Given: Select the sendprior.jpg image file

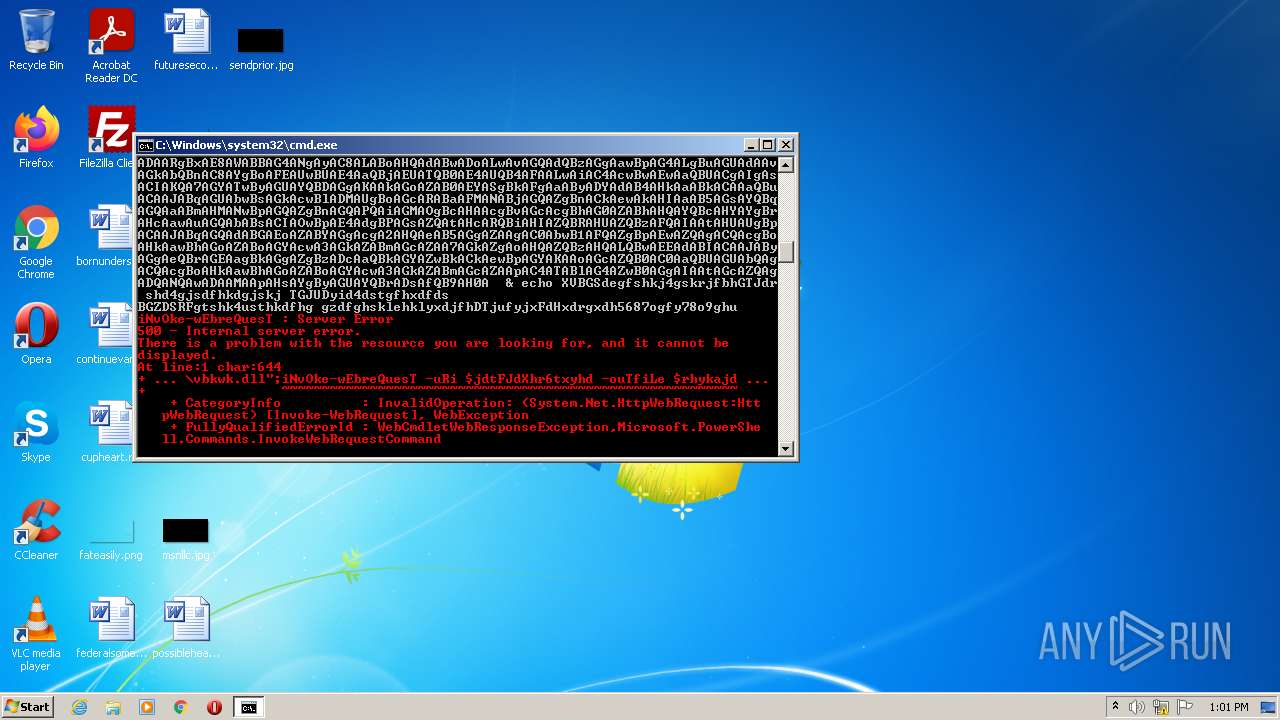Looking at the screenshot, I should pyautogui.click(x=261, y=48).
